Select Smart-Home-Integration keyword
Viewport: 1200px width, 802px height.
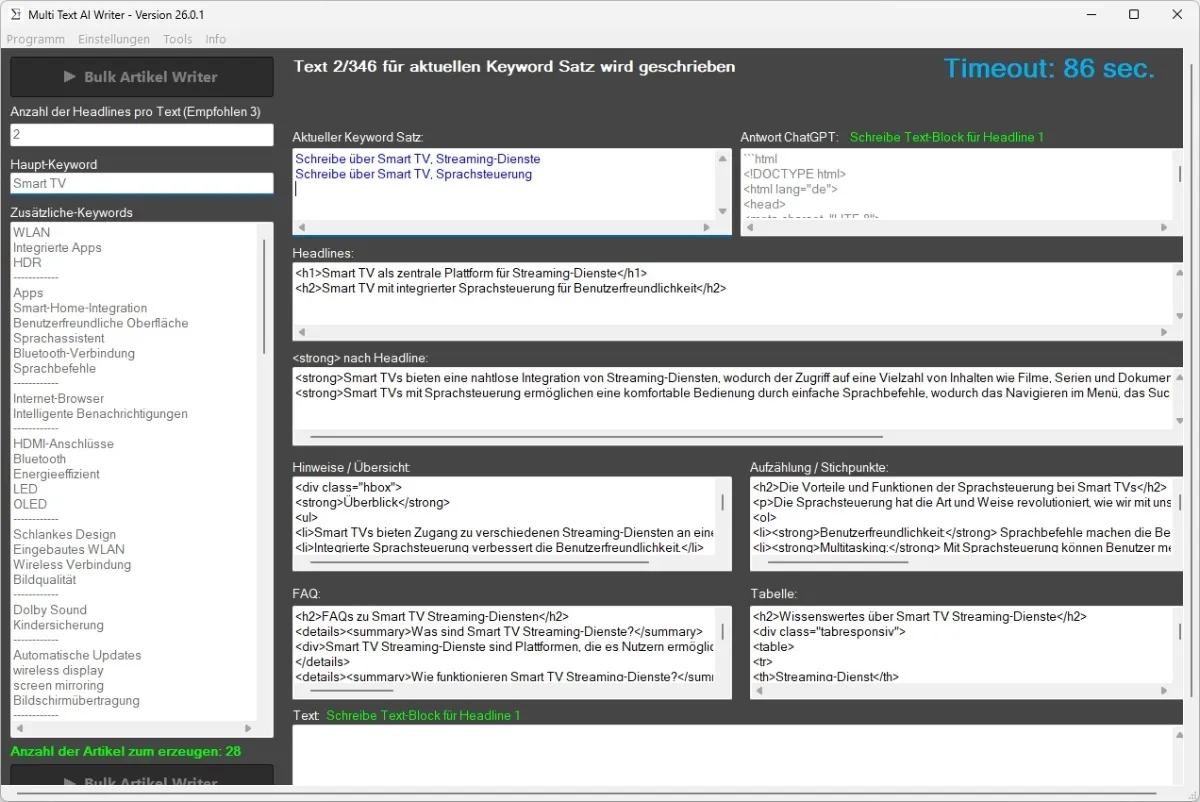[80, 308]
